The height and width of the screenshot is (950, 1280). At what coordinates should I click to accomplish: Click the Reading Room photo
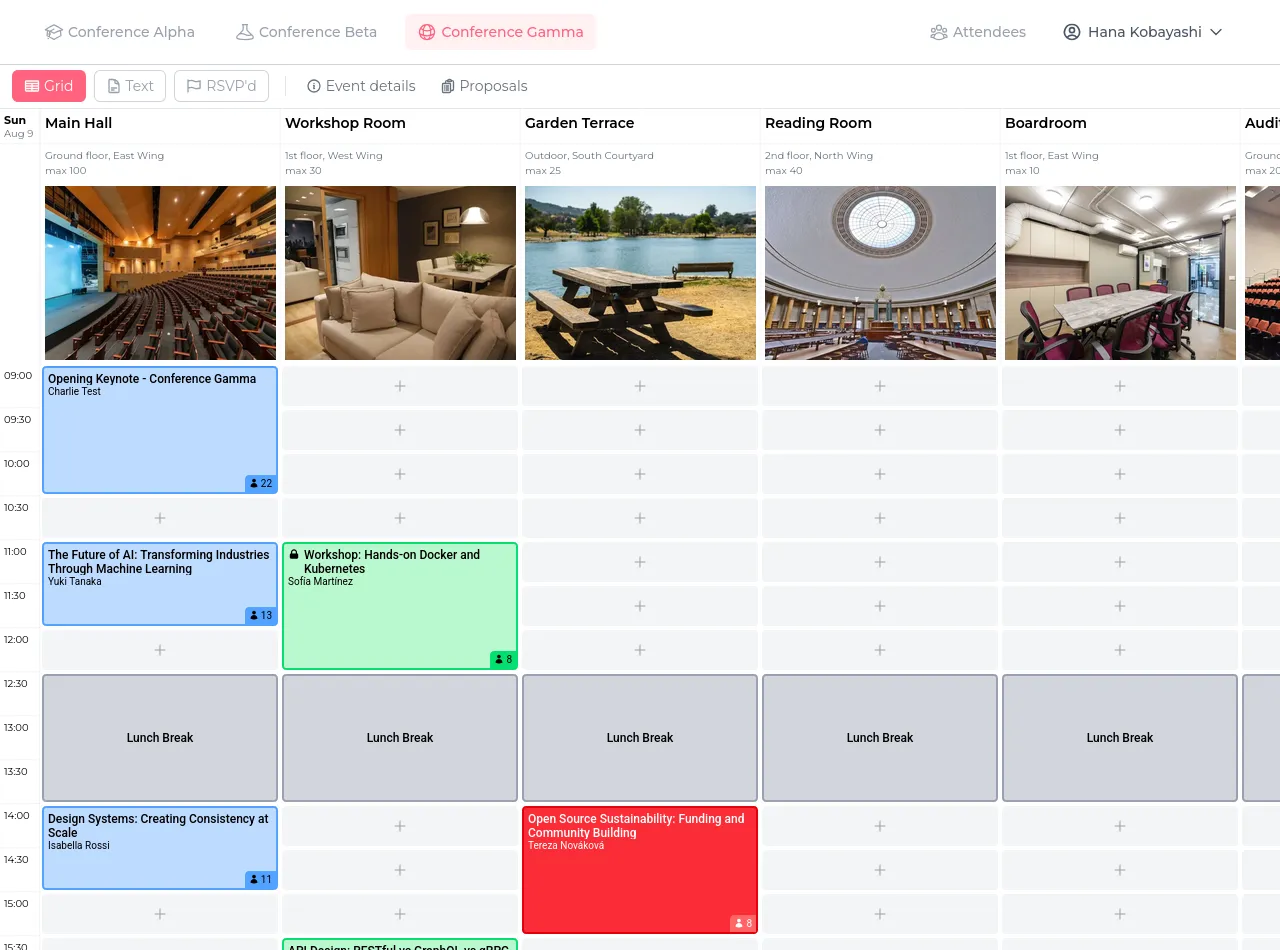click(x=880, y=273)
